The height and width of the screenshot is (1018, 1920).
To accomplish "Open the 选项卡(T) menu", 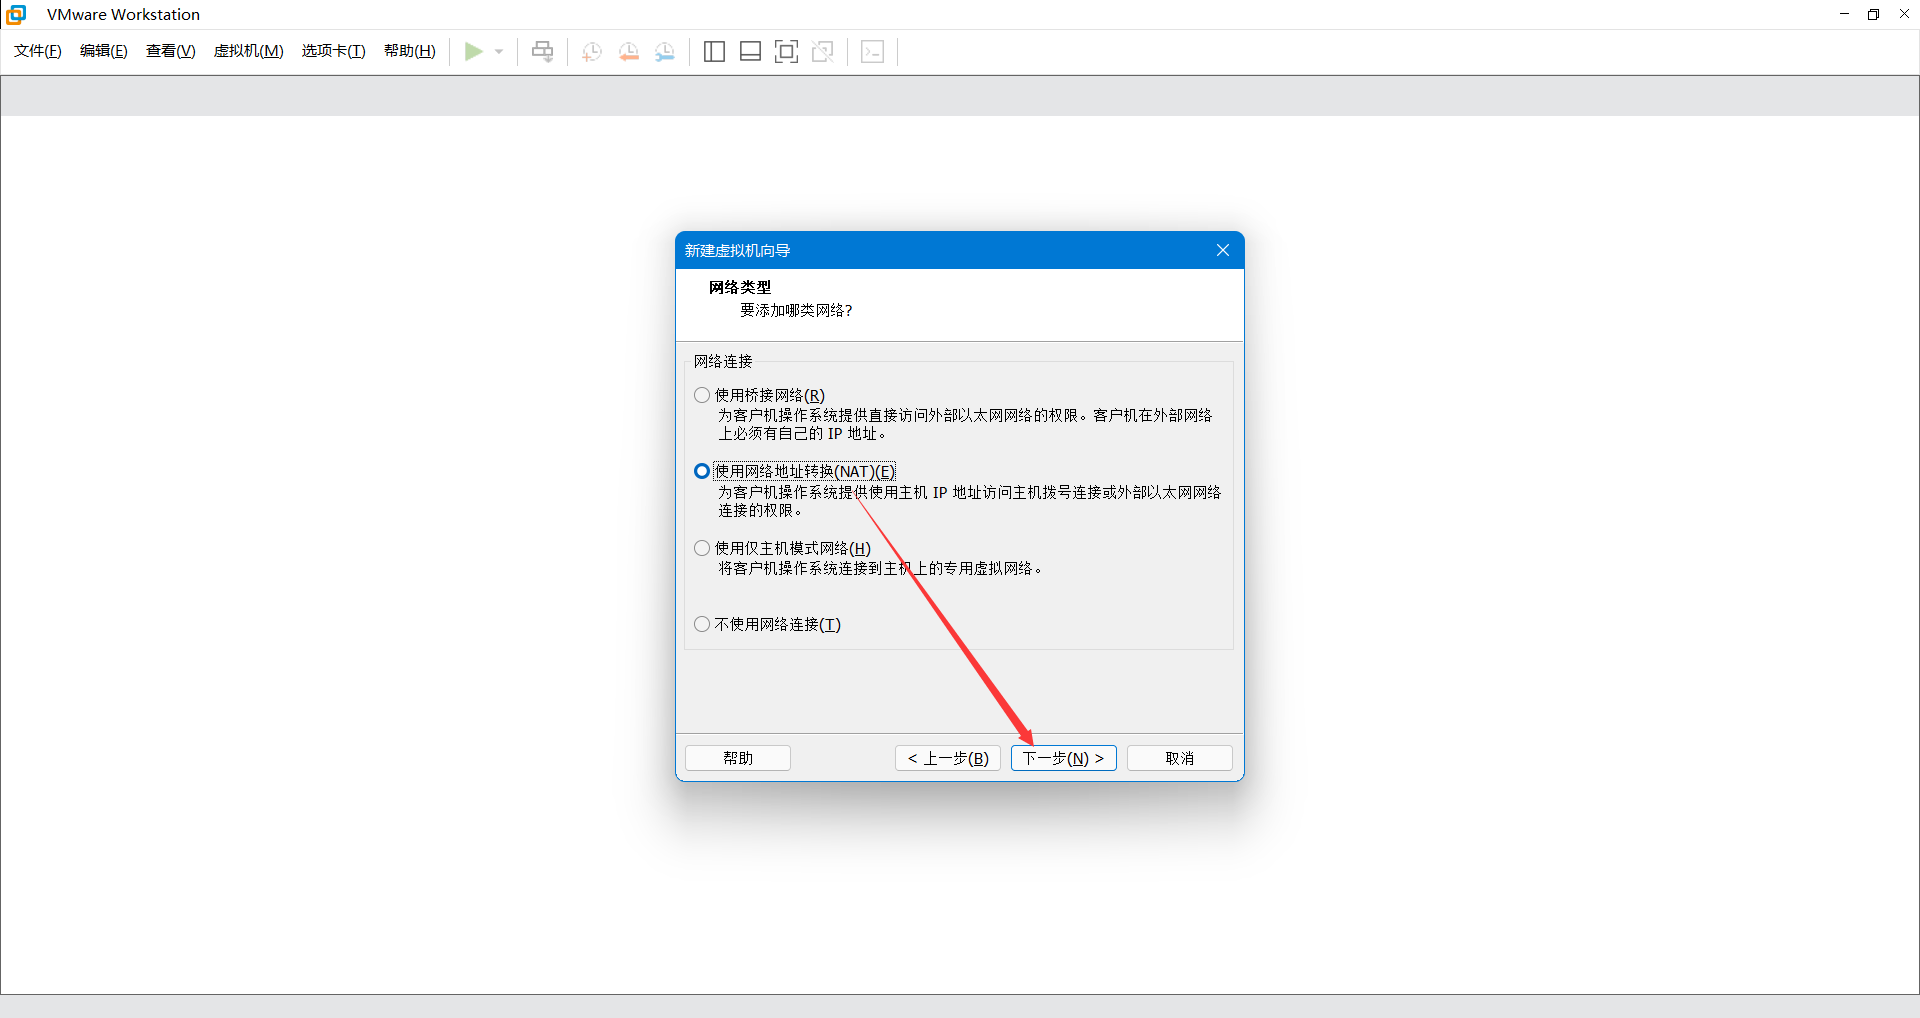I will pos(334,51).
